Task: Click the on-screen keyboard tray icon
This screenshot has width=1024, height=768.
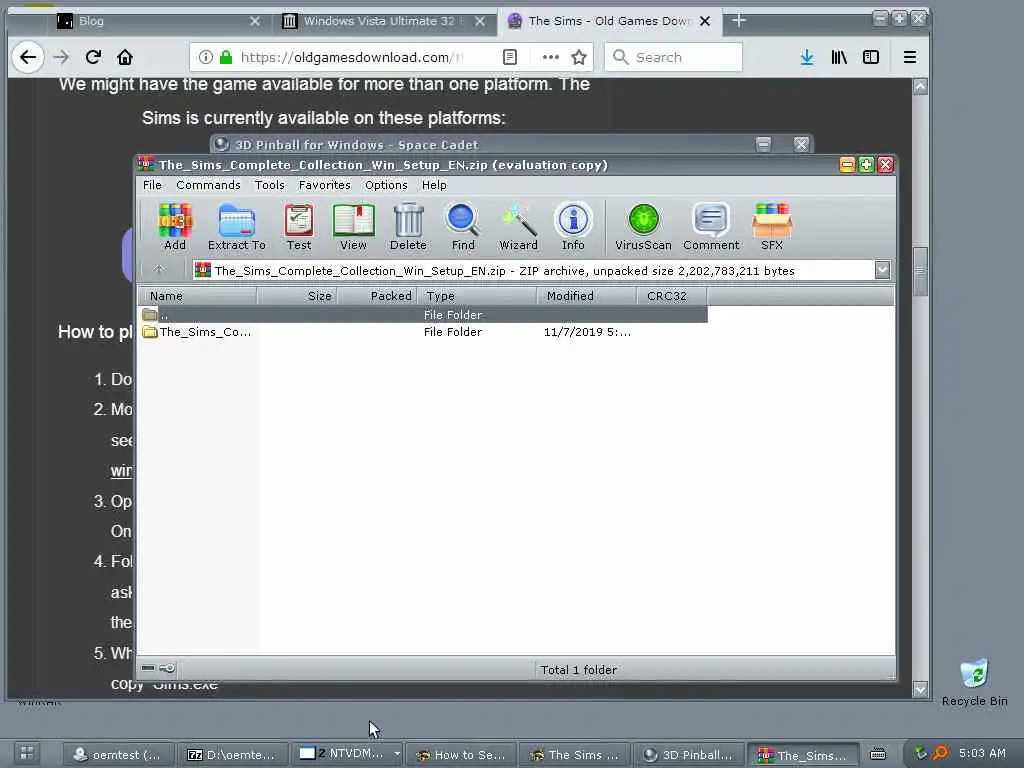Action: pyautogui.click(x=878, y=754)
